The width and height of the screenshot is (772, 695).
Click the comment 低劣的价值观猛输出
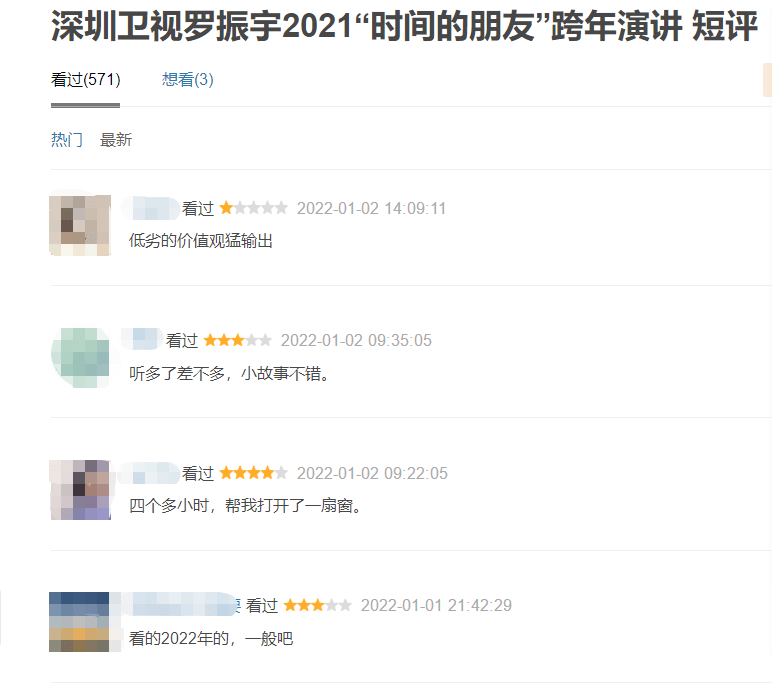201,241
